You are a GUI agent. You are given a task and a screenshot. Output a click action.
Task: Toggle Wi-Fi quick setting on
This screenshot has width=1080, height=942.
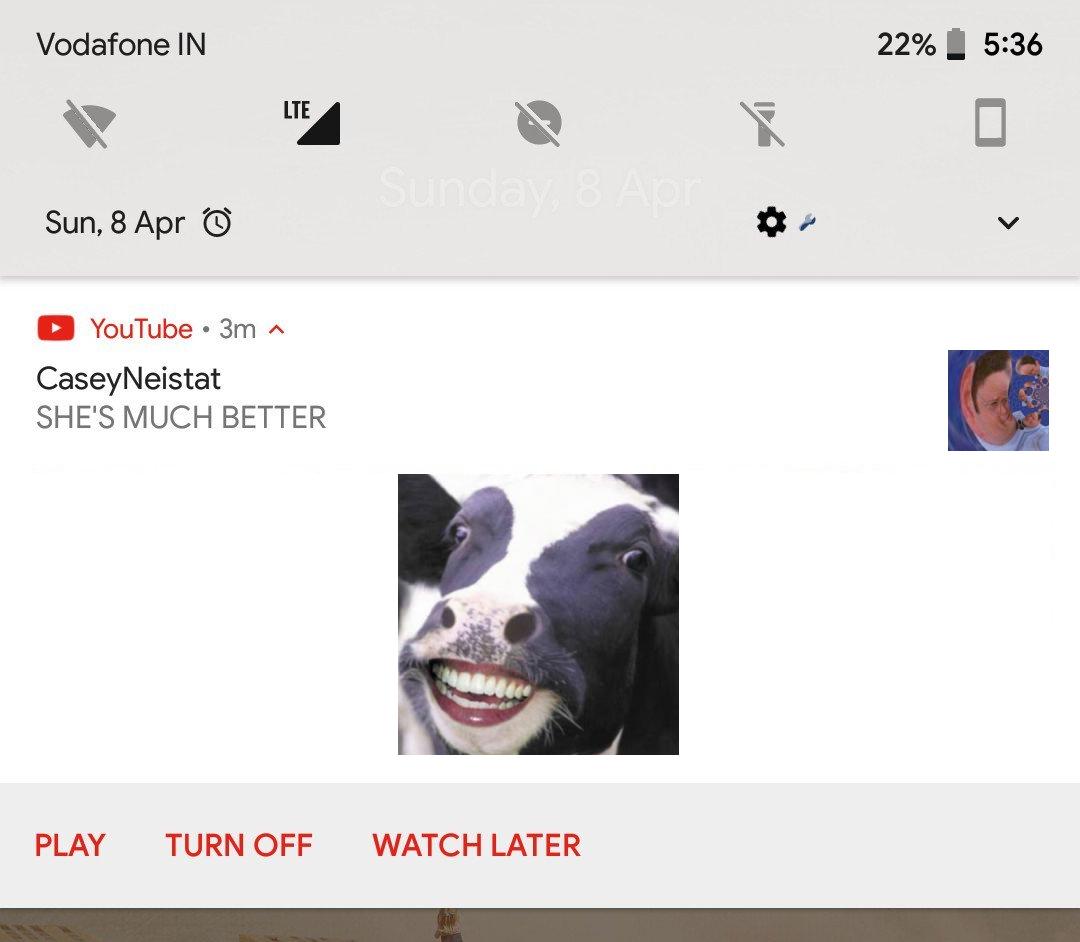[x=90, y=124]
